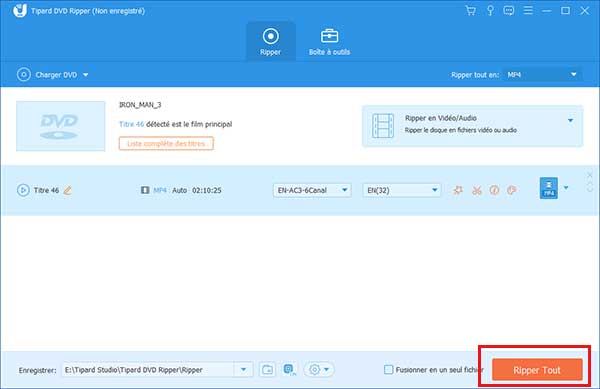Click the IRON_MAN_3 disc title text
The image size is (600, 389).
pyautogui.click(x=140, y=105)
